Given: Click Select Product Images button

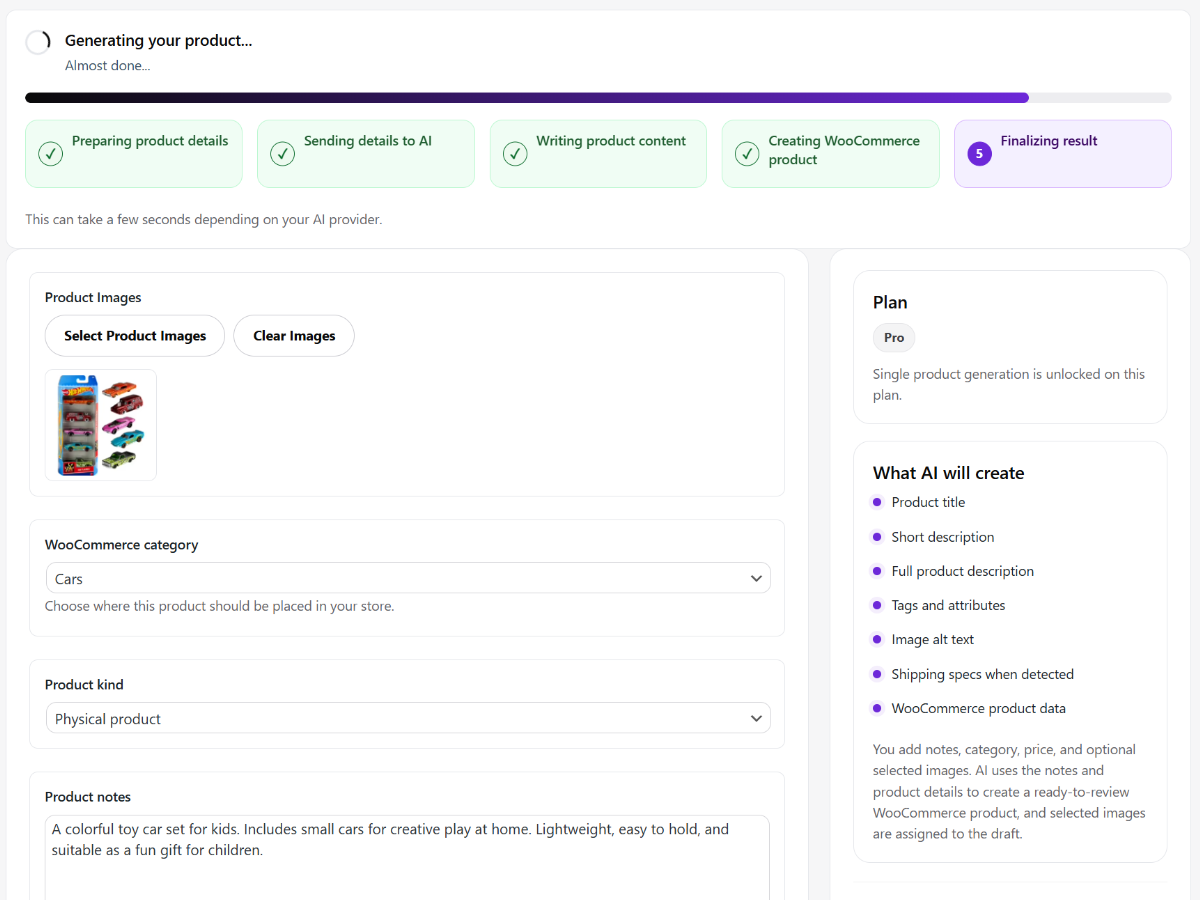Looking at the screenshot, I should click(x=135, y=336).
